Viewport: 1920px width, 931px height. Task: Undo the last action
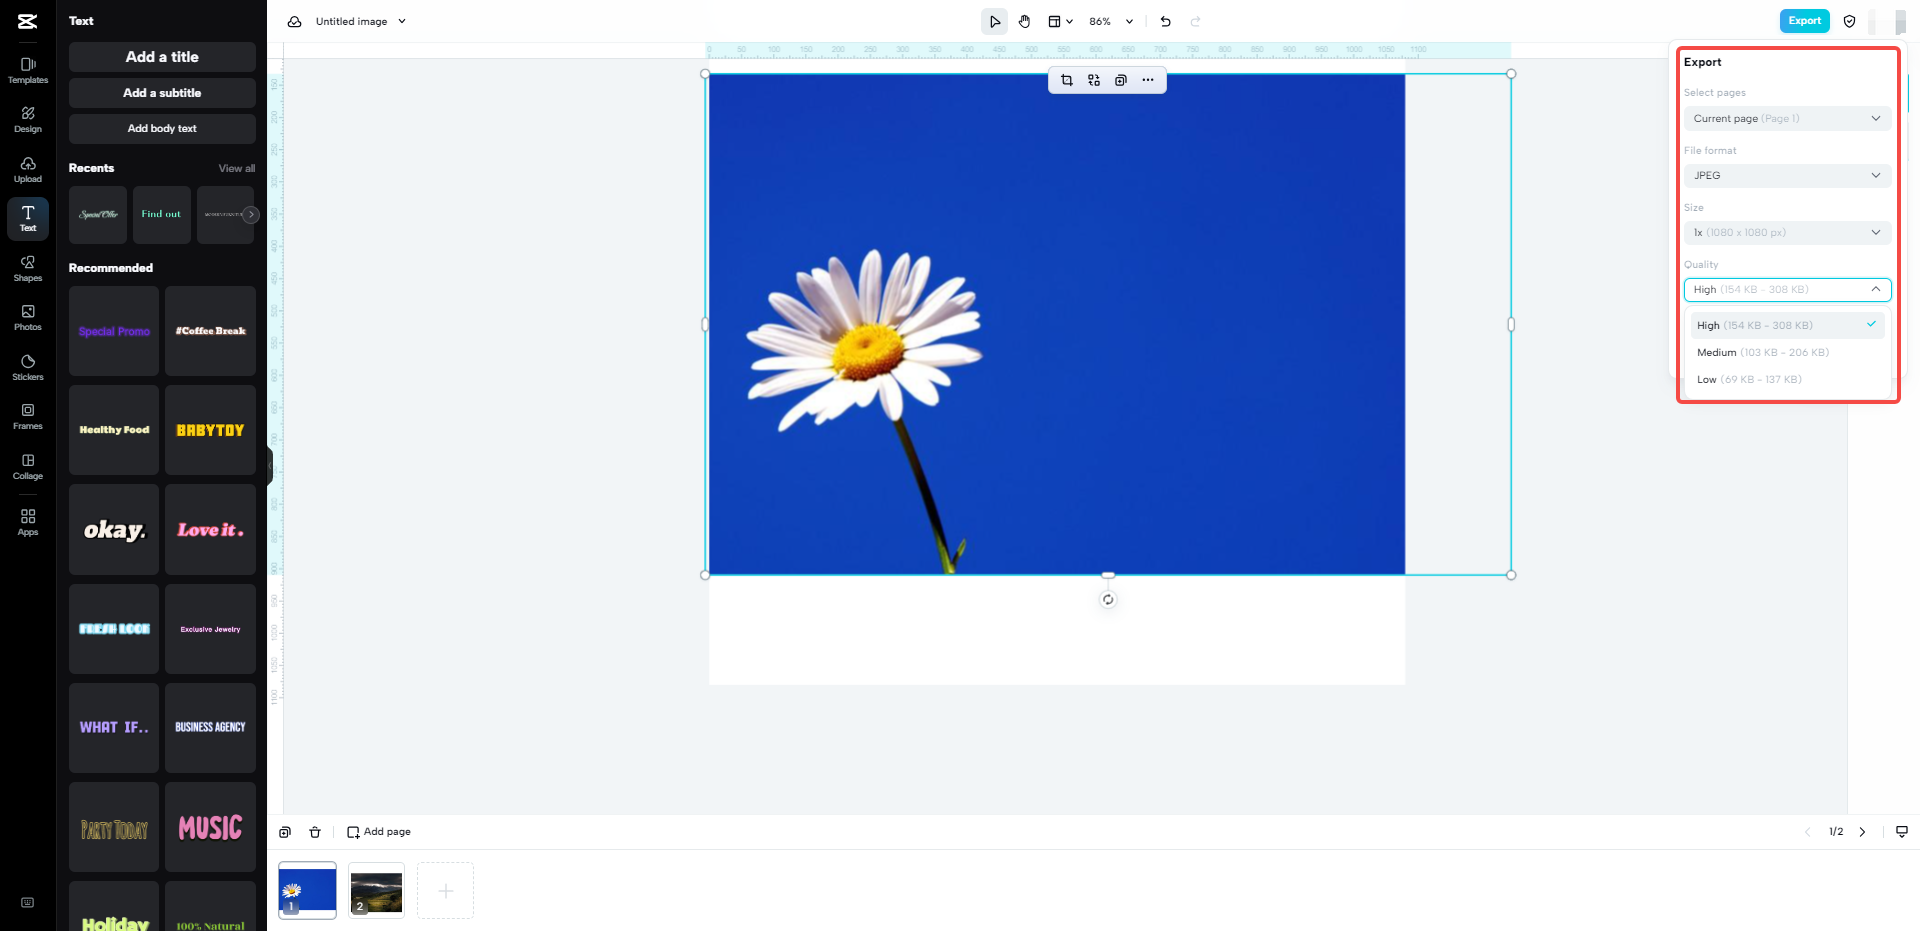(x=1165, y=21)
